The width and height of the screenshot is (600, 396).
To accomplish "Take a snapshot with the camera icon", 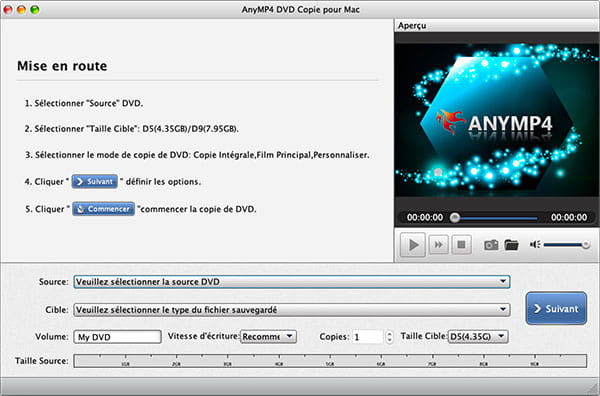I will pos(491,245).
